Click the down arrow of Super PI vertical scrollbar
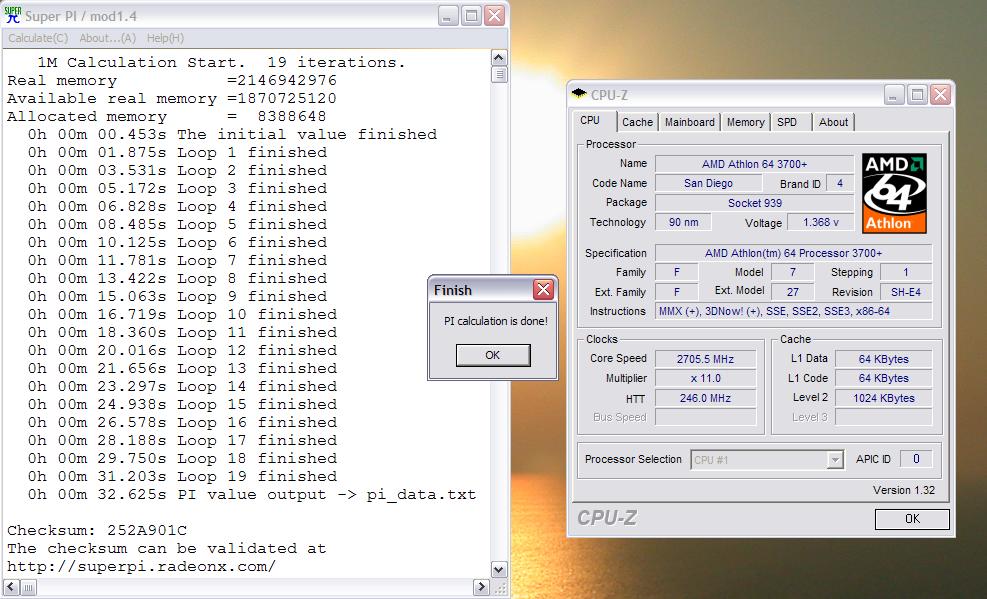987x599 pixels. click(499, 569)
